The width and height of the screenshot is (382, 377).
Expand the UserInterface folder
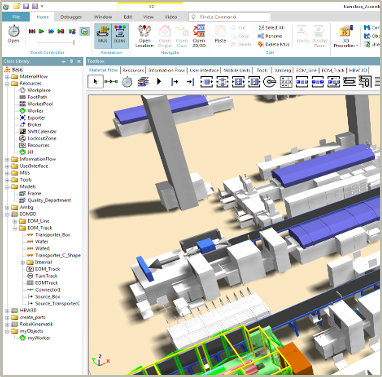(7, 166)
